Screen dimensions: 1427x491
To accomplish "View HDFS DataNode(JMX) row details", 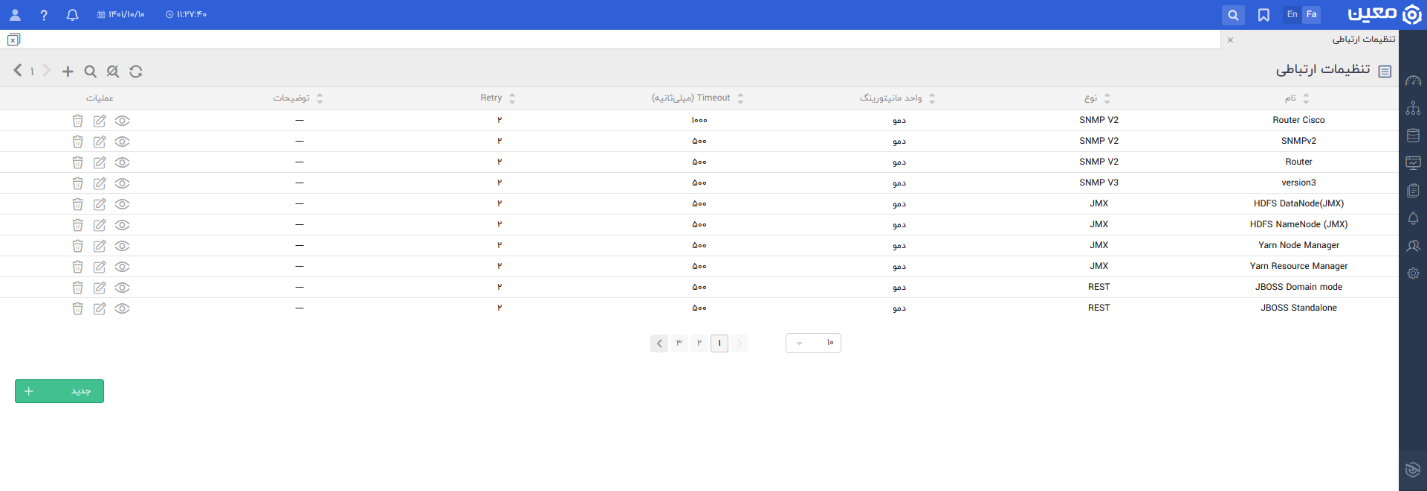I will (122, 204).
